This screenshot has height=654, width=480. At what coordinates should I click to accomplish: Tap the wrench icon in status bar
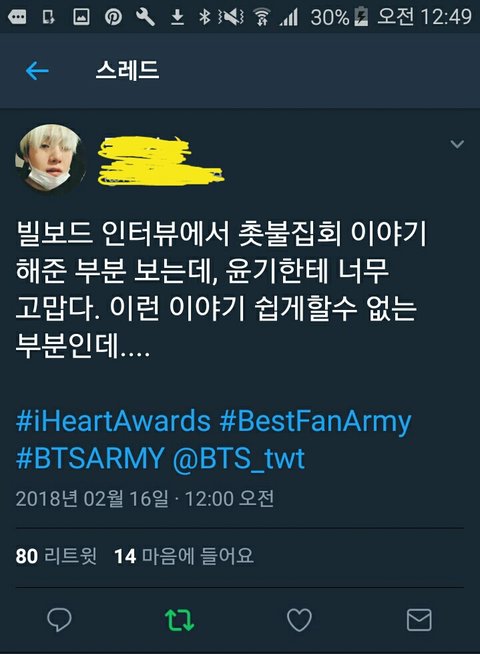[x=146, y=17]
